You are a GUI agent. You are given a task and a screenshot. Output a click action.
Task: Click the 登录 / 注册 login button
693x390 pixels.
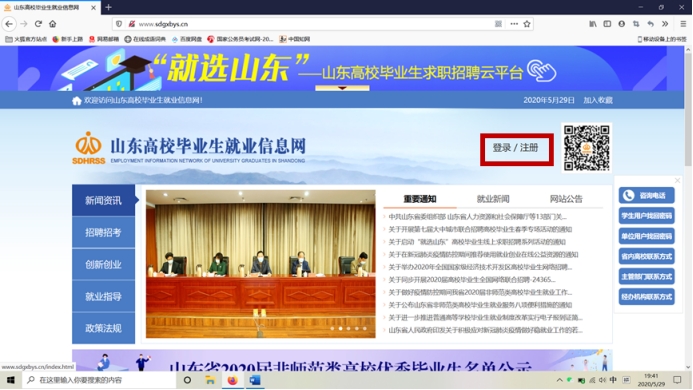click(516, 149)
